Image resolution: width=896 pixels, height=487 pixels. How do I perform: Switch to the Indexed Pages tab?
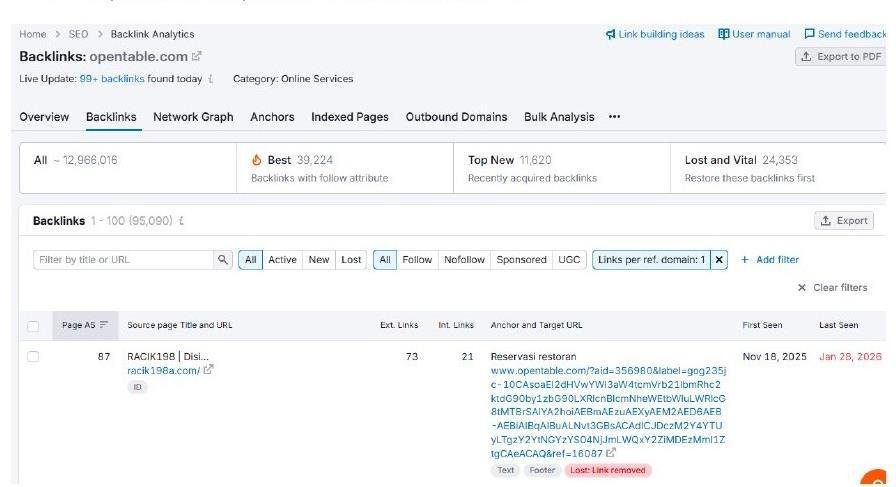point(350,117)
